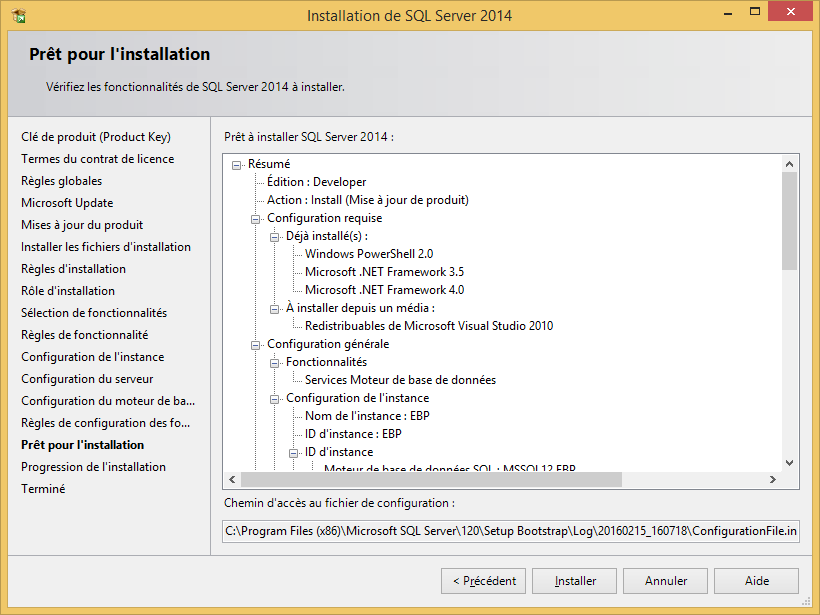Screen dimensions: 820x615
Task: Collapse the Configuration de l'instance tree node
Action: [274, 400]
